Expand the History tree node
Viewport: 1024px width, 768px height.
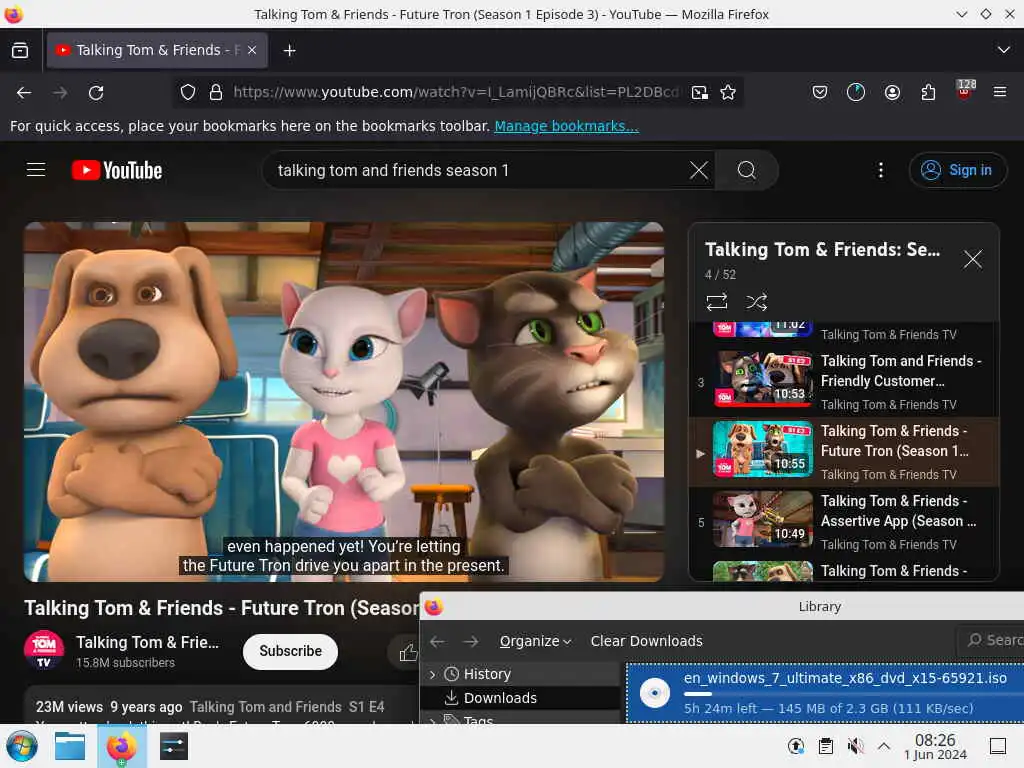pyautogui.click(x=432, y=674)
